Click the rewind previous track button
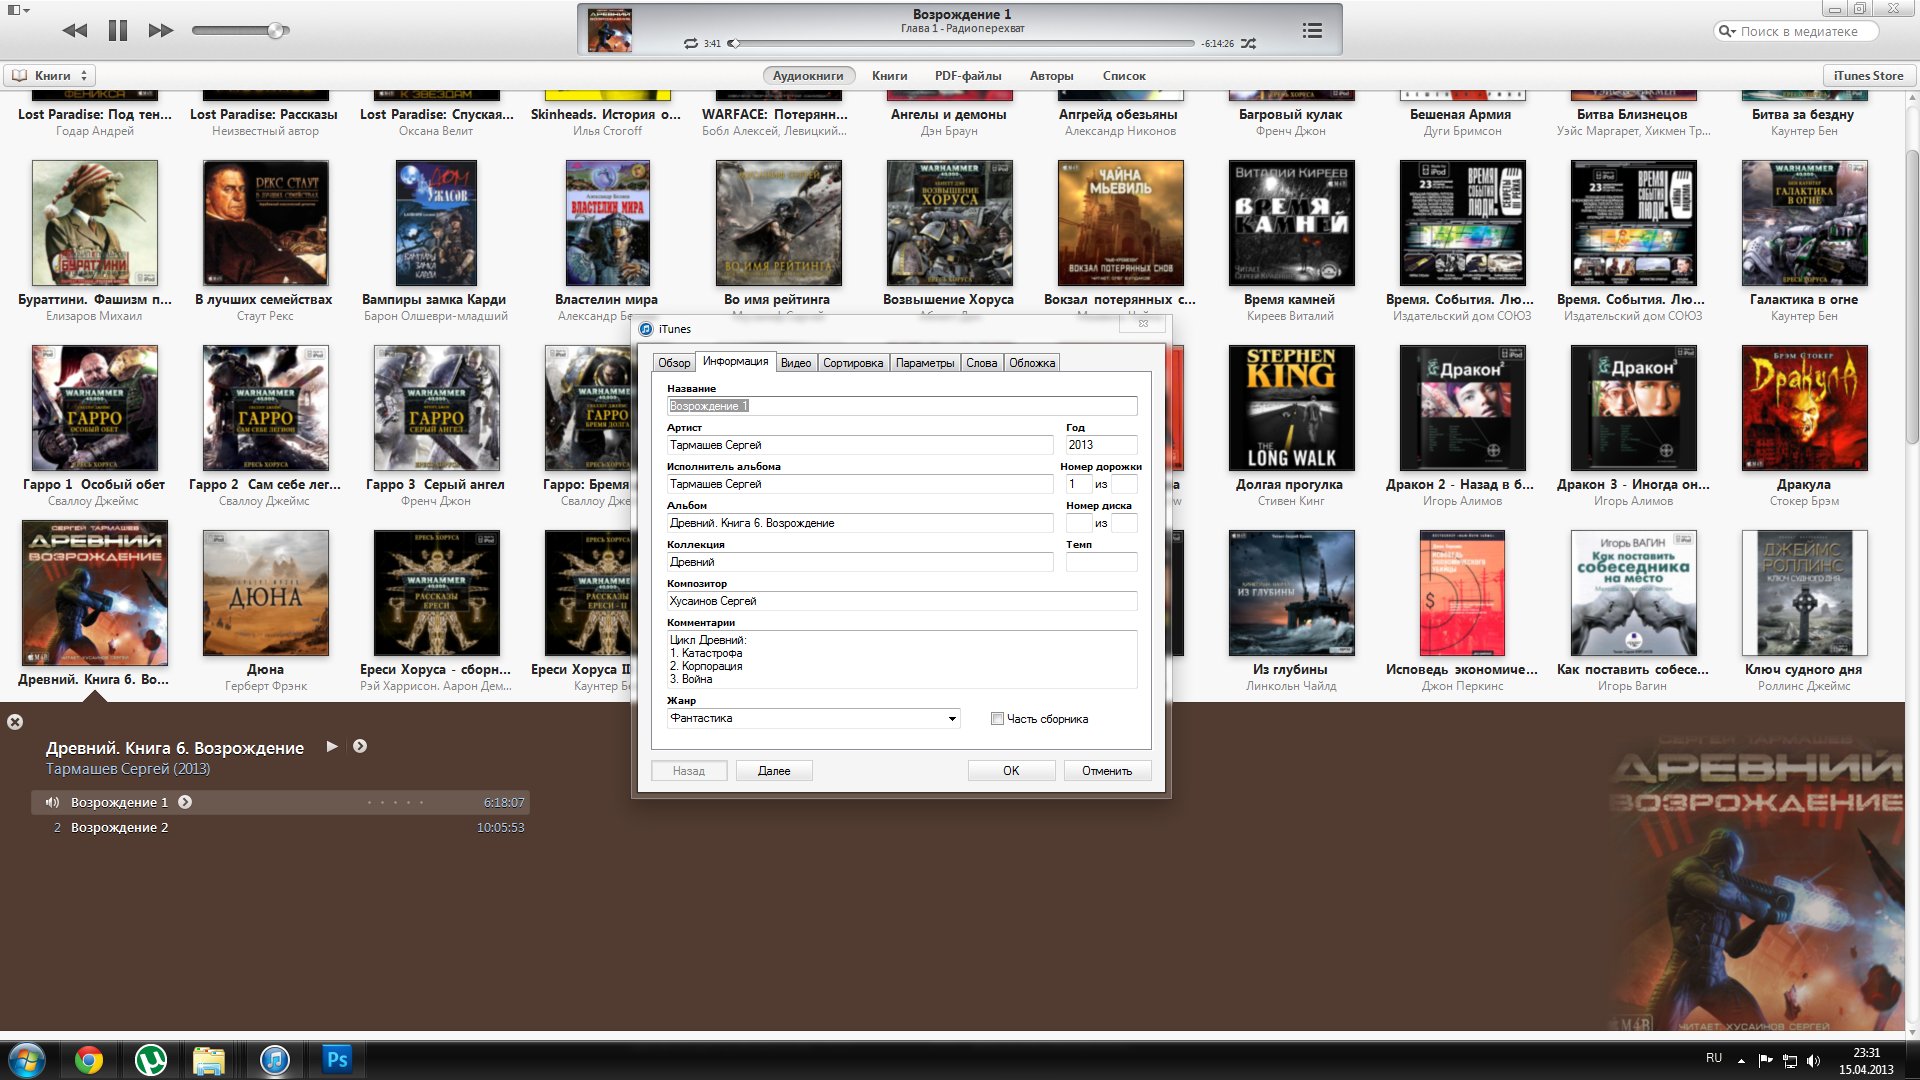 [75, 31]
